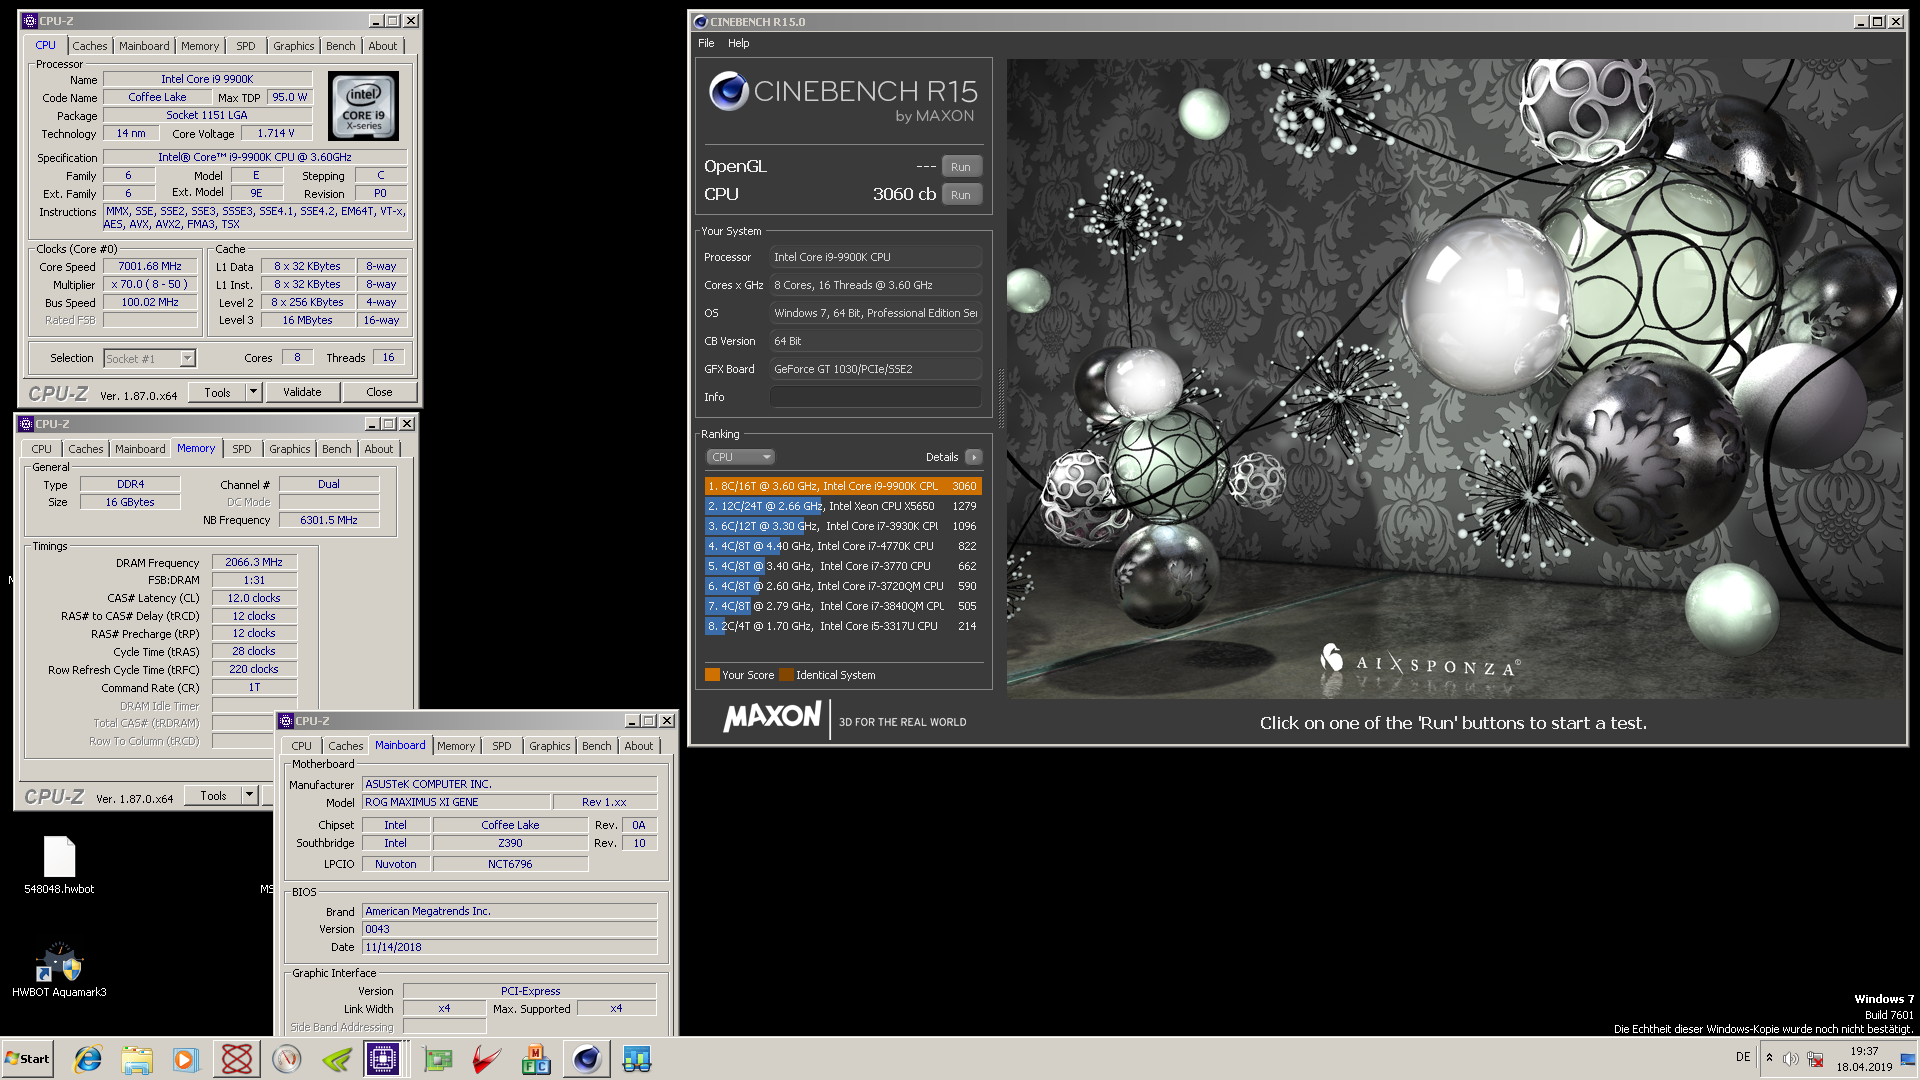This screenshot has height=1080, width=1920.
Task: Click the red atom-shaped taskbar icon
Action: 237,1059
